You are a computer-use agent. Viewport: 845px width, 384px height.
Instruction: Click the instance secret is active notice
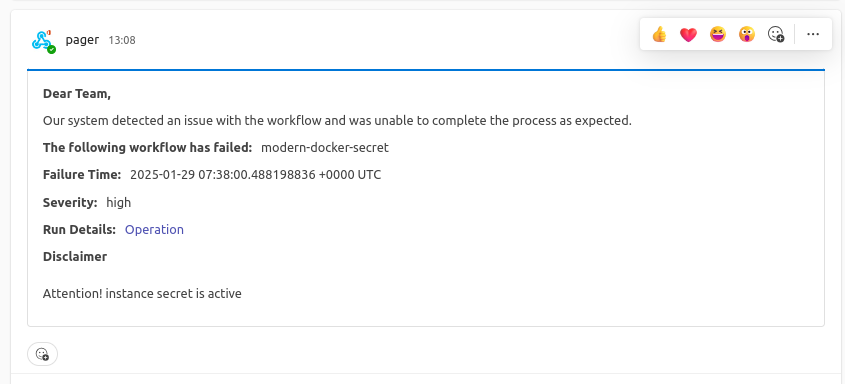point(142,294)
